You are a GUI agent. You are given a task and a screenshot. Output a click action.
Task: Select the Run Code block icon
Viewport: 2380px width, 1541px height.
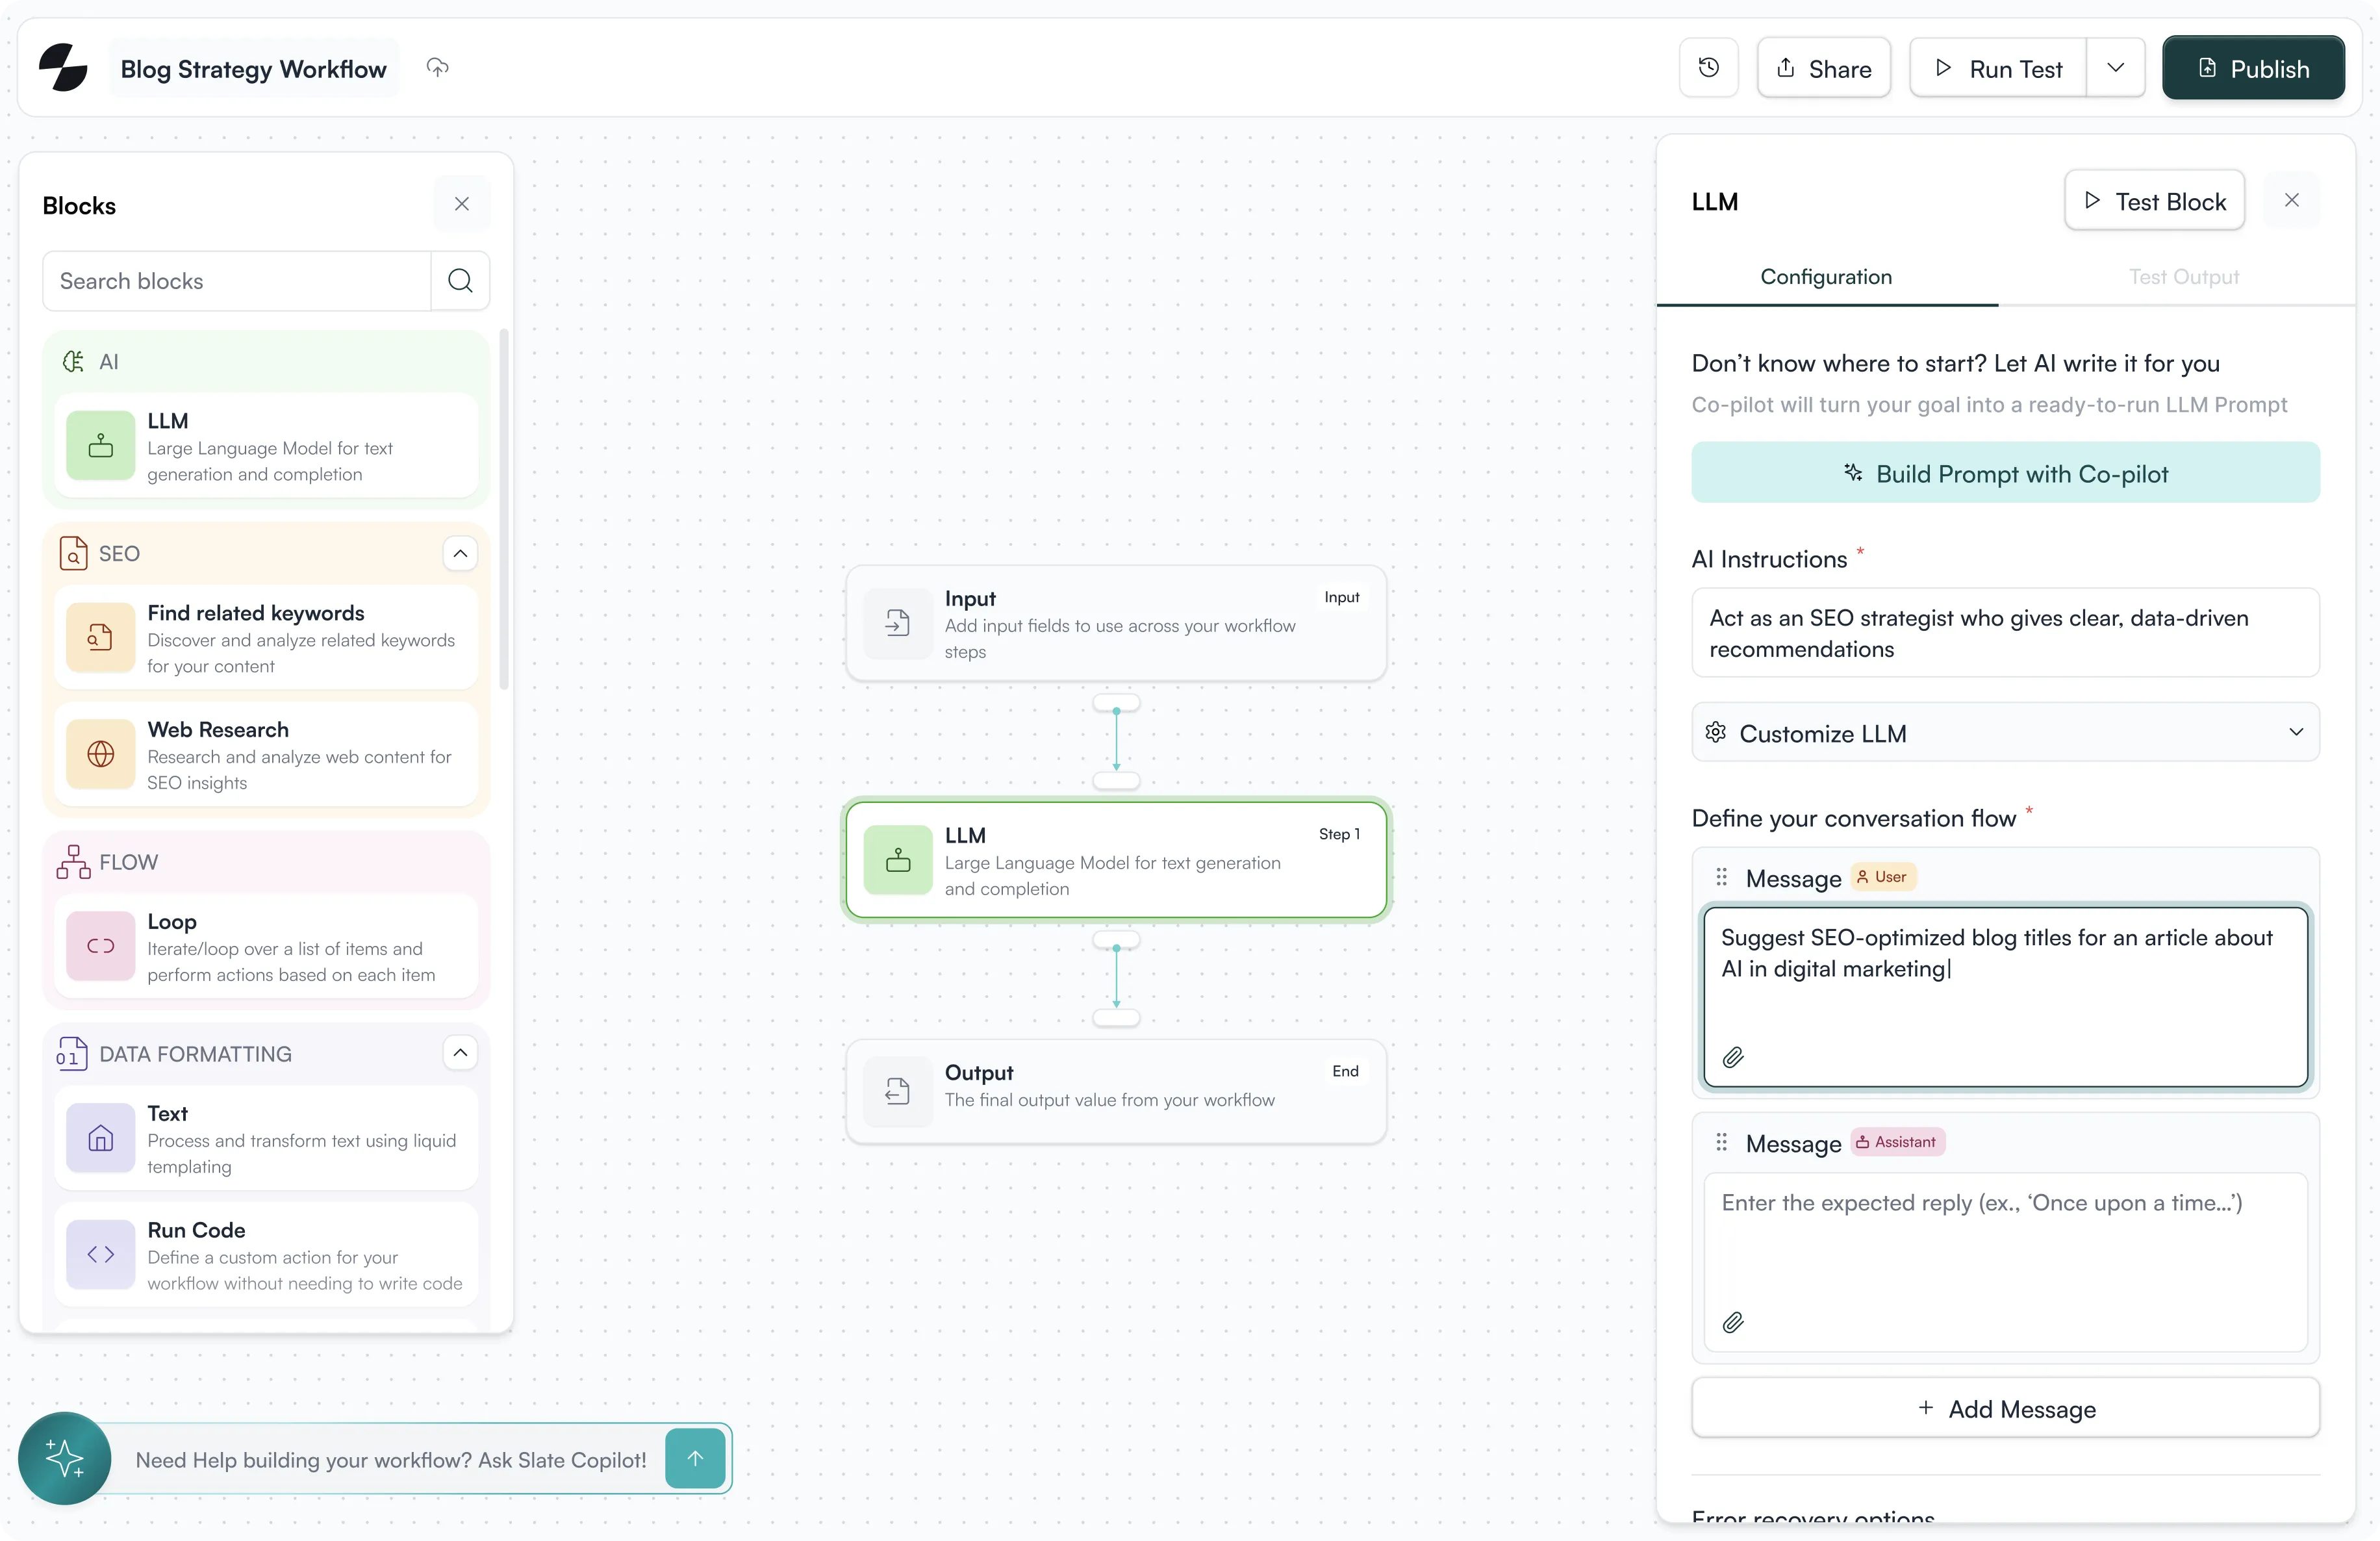101,1255
